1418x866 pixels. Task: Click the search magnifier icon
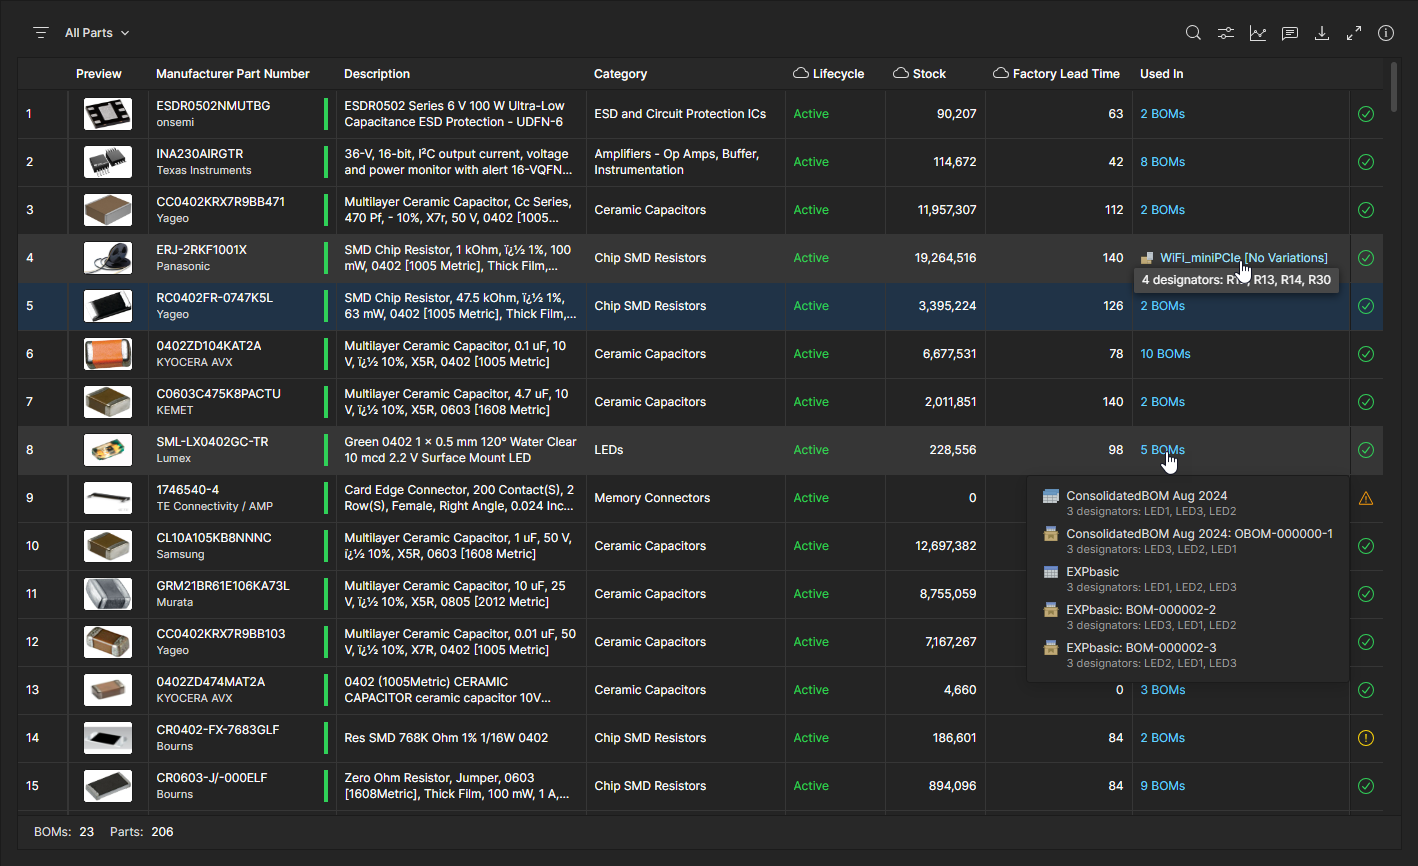point(1193,33)
